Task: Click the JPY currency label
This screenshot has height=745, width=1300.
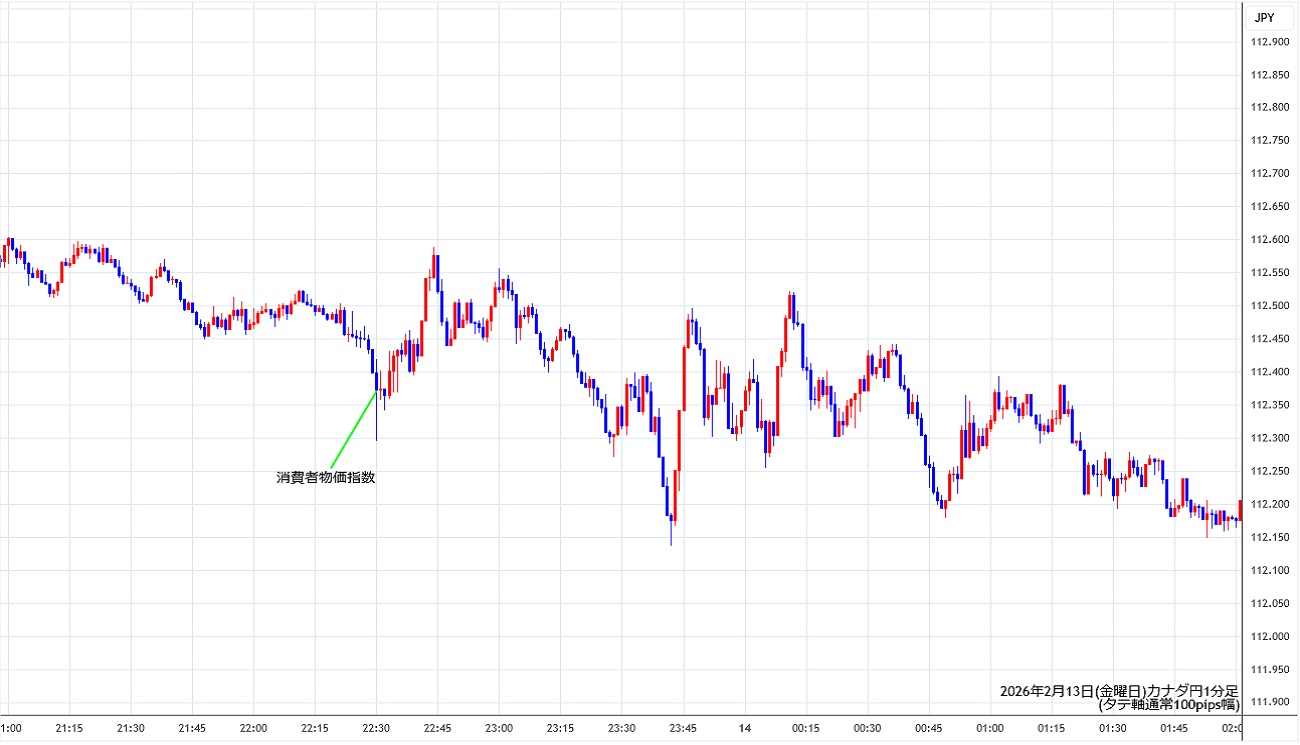Action: 1262,17
